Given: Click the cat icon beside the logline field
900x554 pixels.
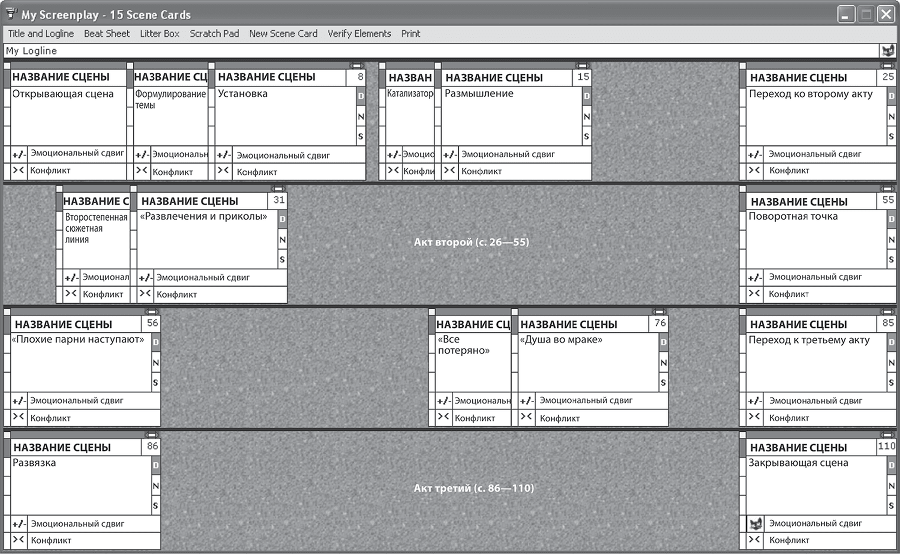Looking at the screenshot, I should tap(886, 51).
